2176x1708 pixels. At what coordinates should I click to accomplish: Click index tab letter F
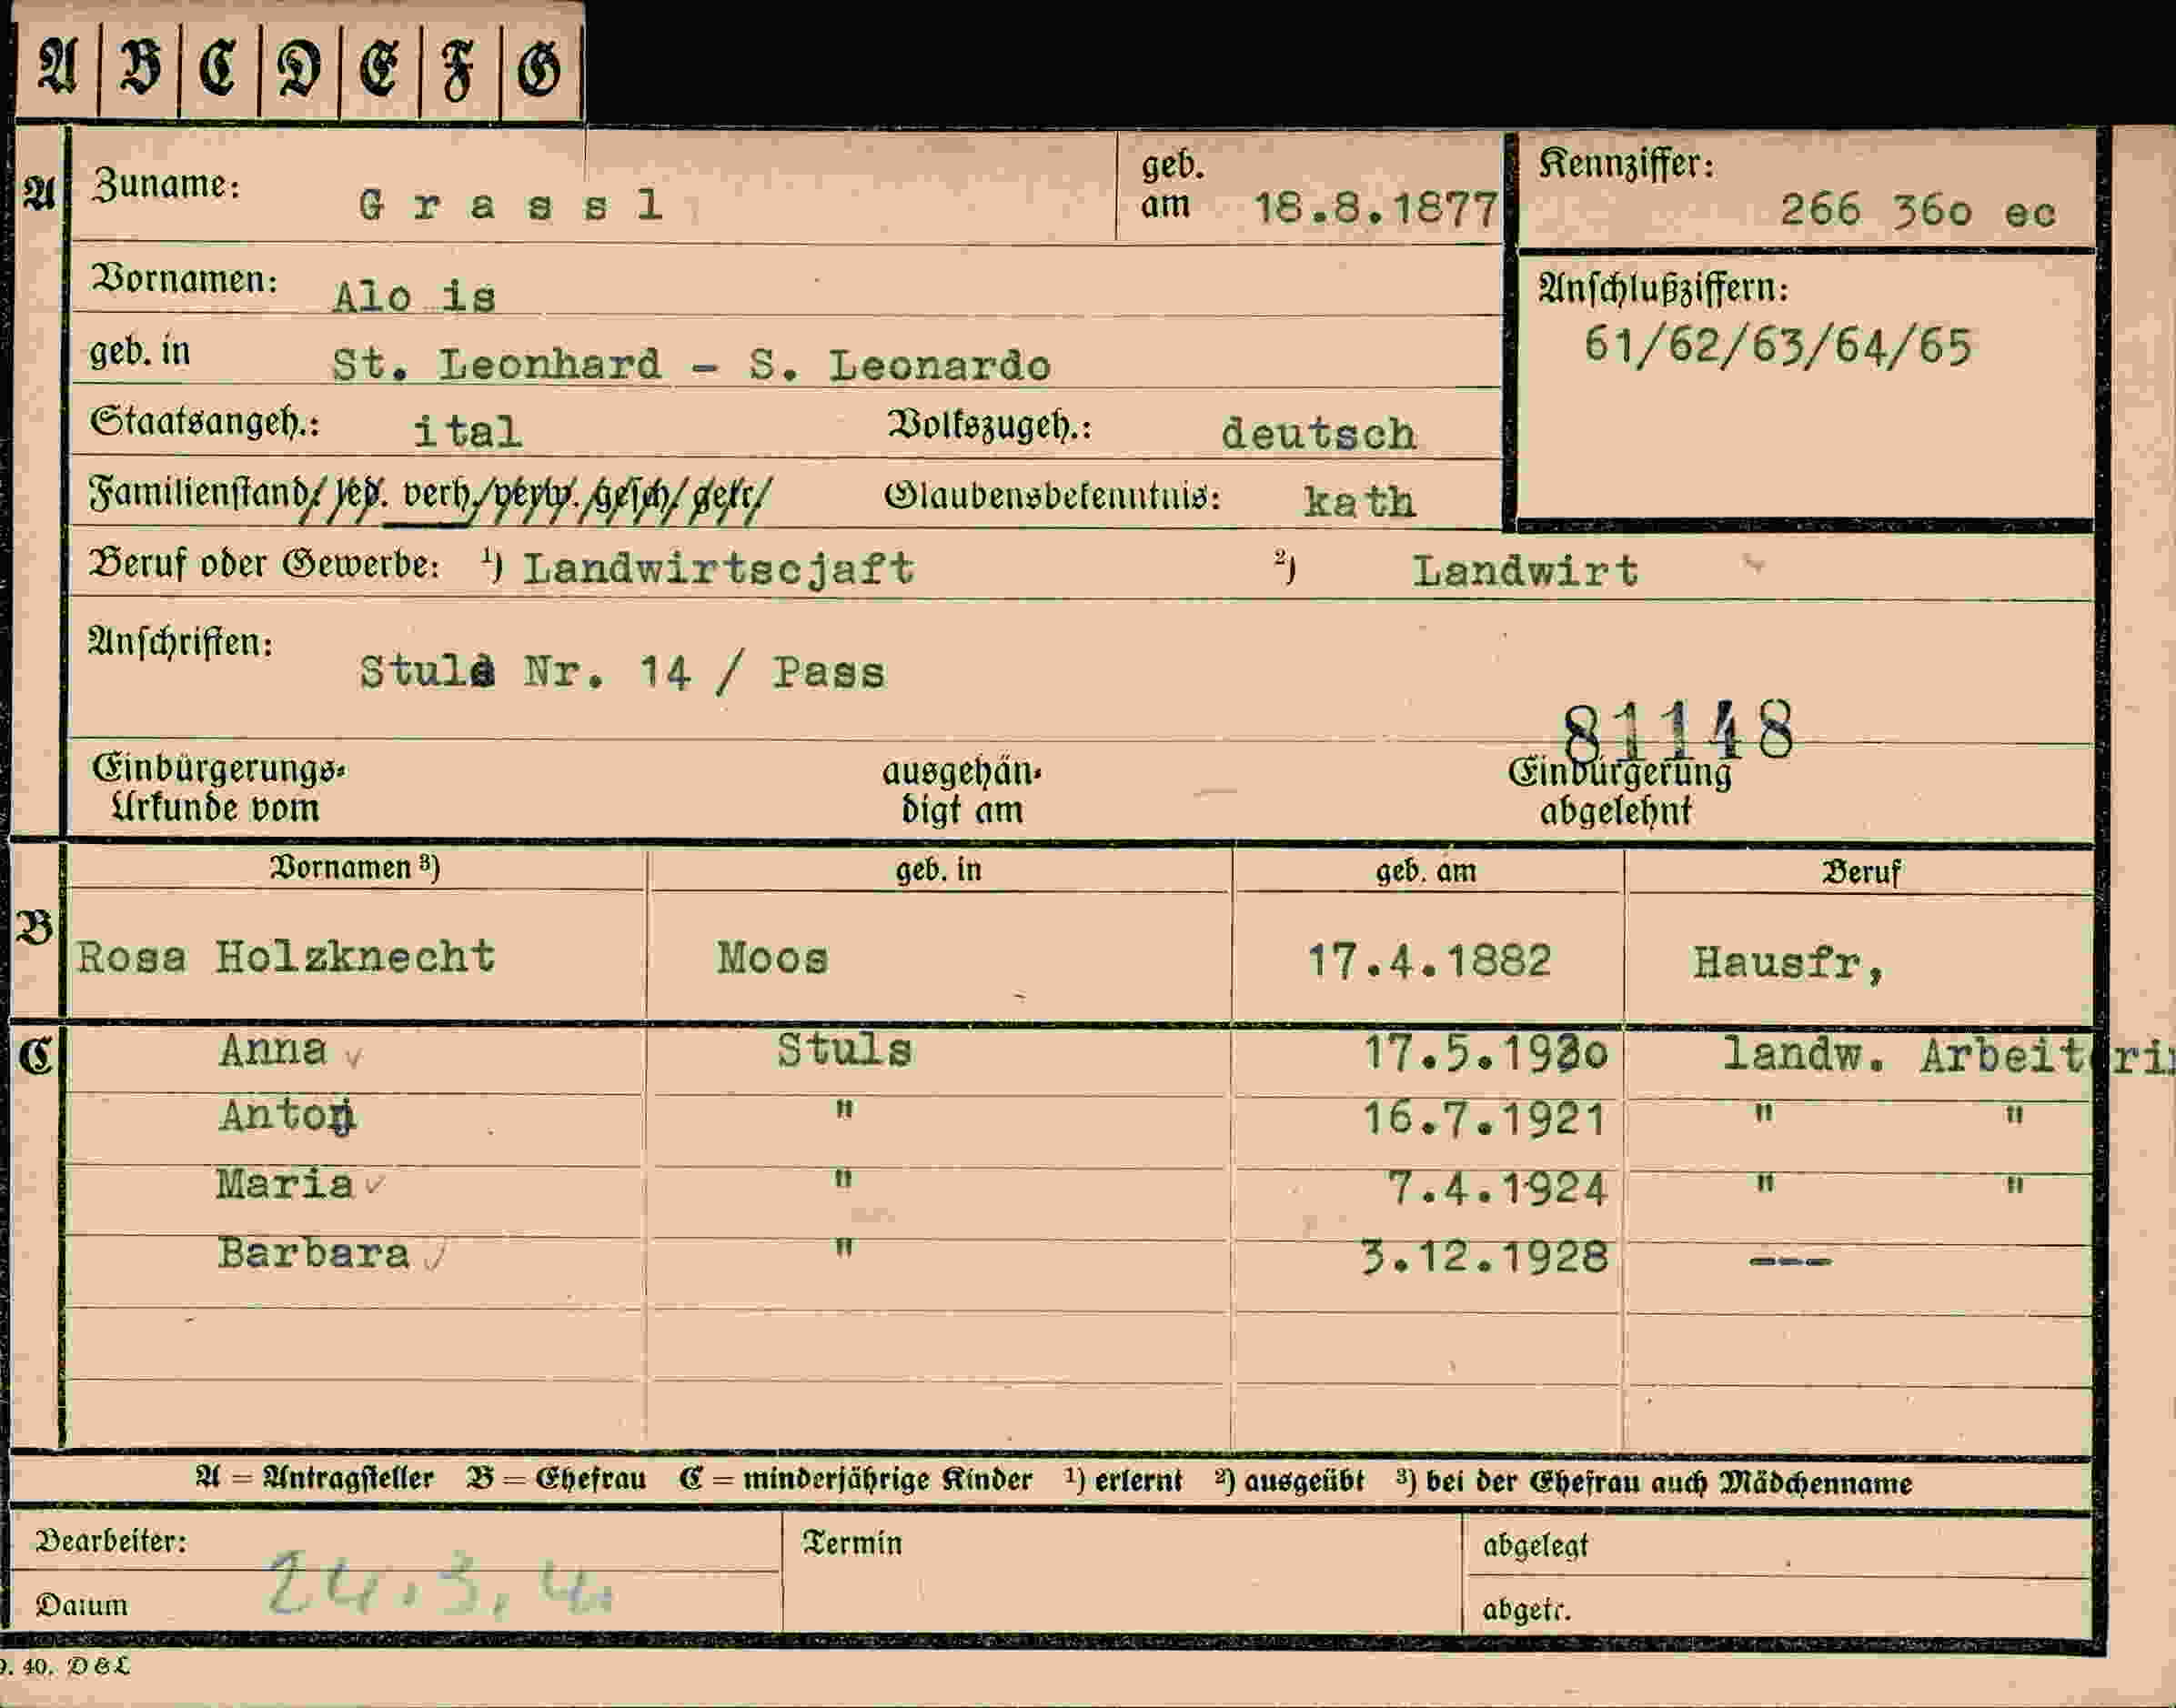coord(458,72)
